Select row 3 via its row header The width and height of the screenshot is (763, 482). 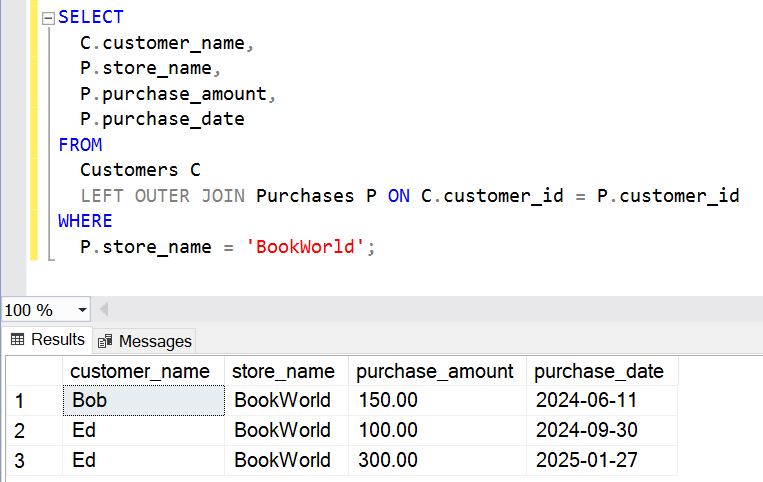tap(32, 460)
